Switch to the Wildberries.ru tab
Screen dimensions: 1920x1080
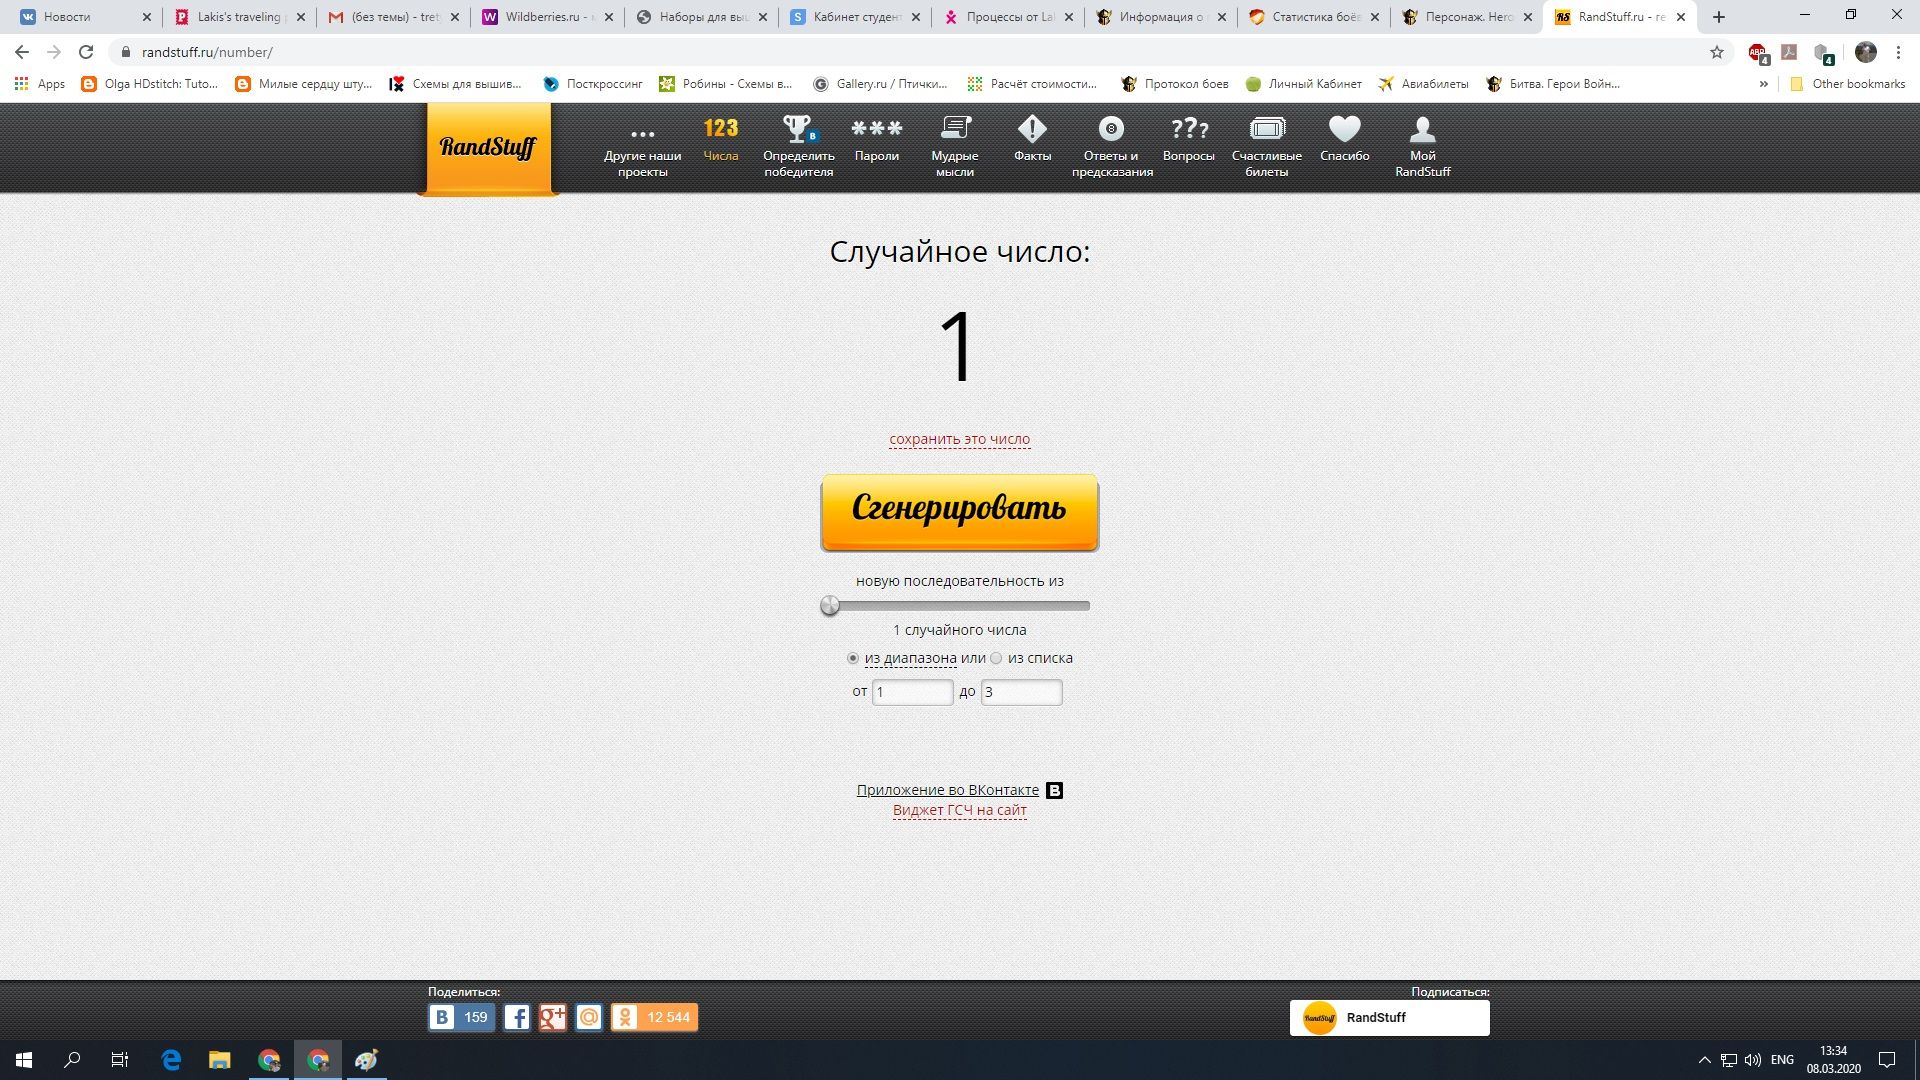click(x=545, y=17)
